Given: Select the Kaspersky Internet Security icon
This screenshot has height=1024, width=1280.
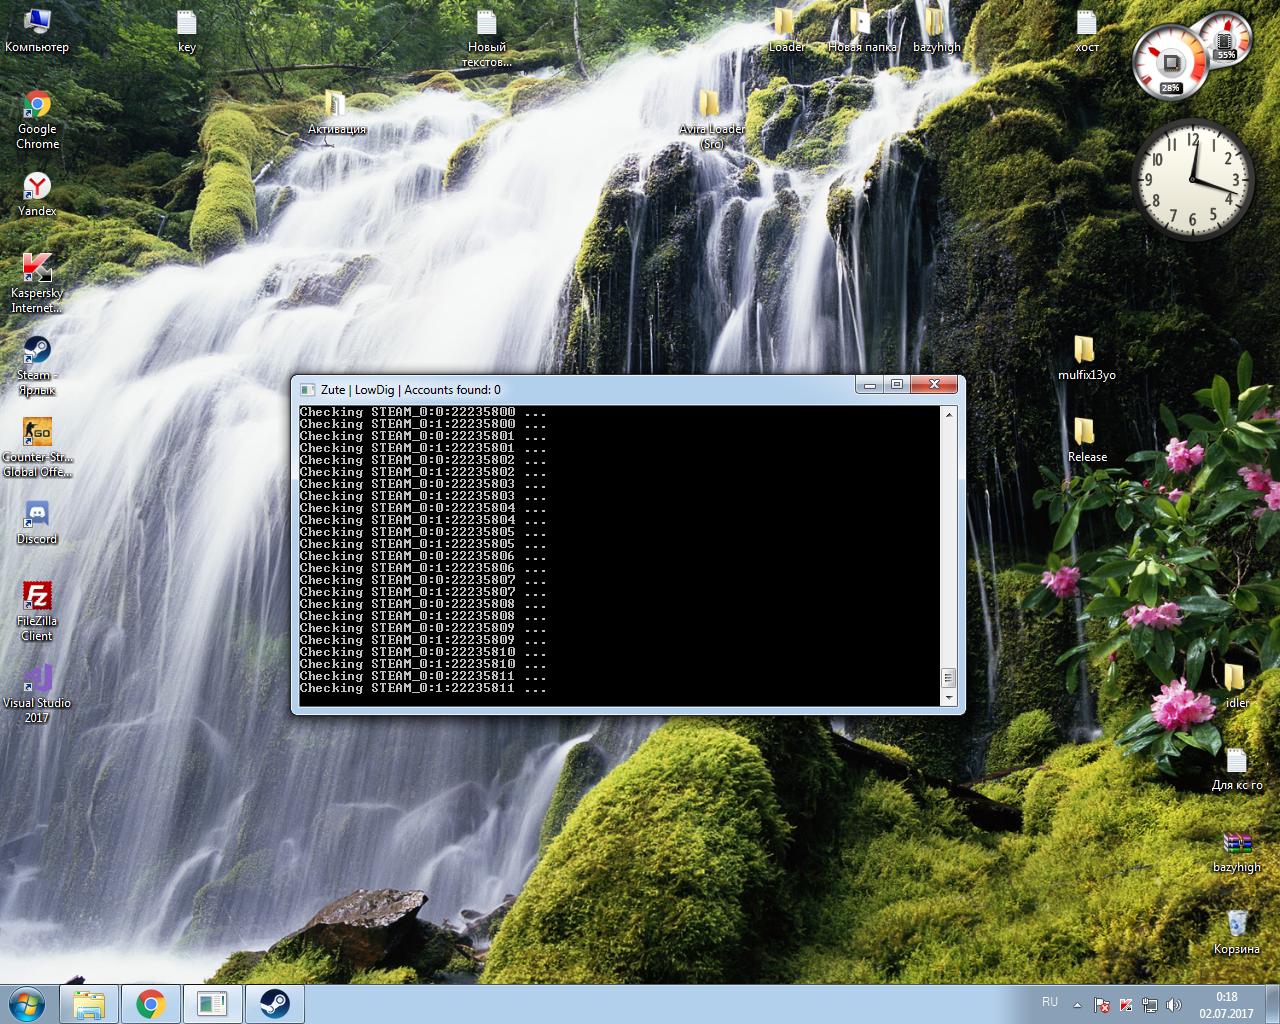Looking at the screenshot, I should click(37, 269).
